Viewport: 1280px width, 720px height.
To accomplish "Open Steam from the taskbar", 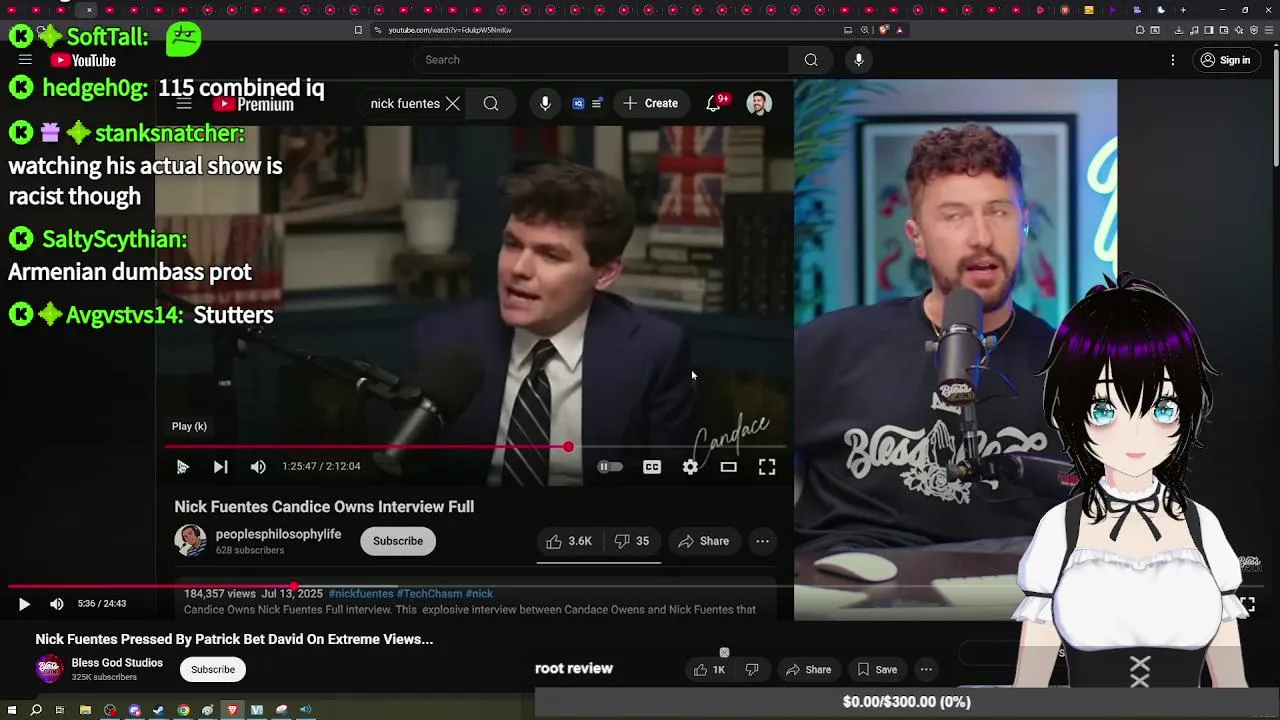I will point(158,710).
